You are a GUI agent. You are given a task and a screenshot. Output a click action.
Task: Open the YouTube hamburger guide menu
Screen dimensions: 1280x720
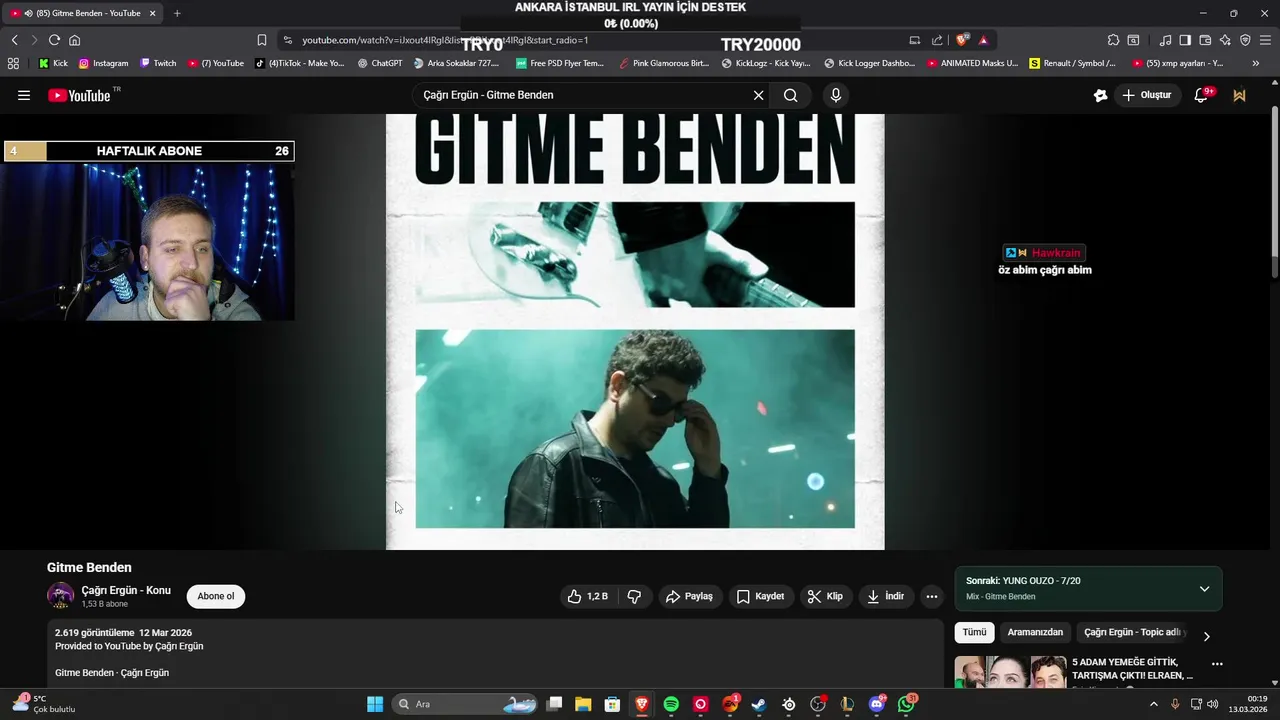(x=24, y=95)
